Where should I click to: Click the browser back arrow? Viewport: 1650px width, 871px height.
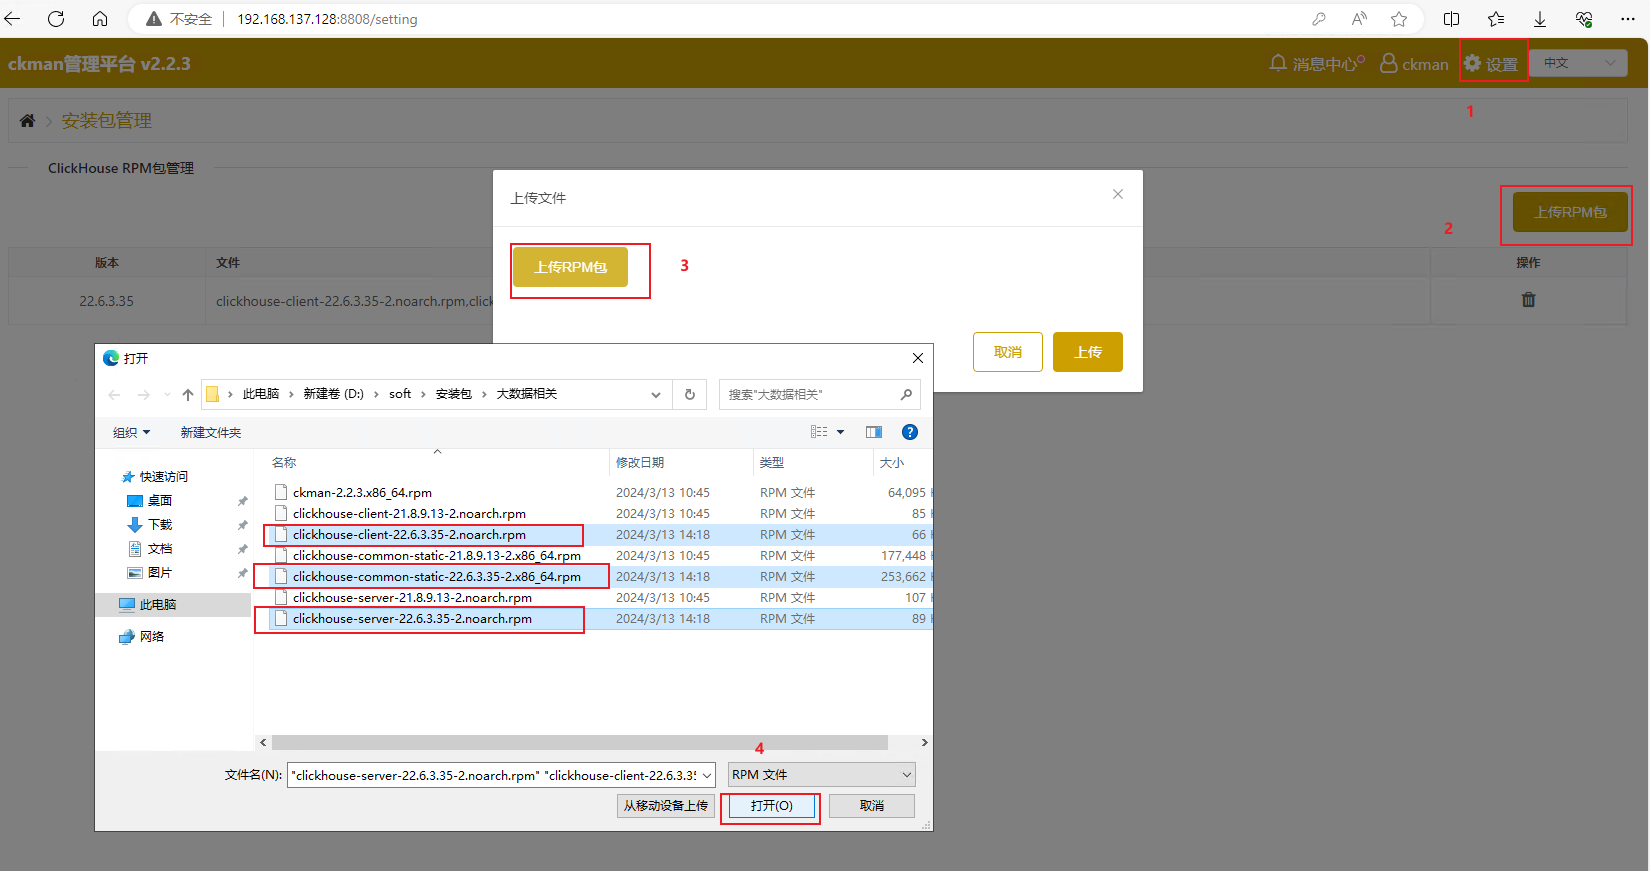pyautogui.click(x=13, y=19)
